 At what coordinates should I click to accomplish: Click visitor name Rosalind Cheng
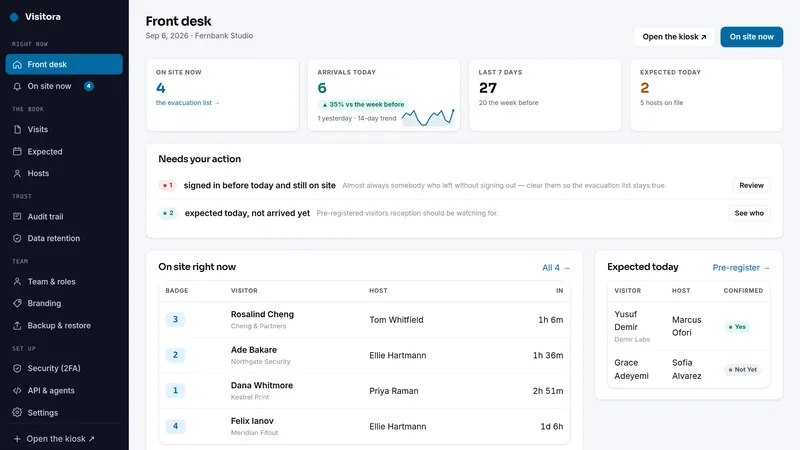(x=262, y=314)
